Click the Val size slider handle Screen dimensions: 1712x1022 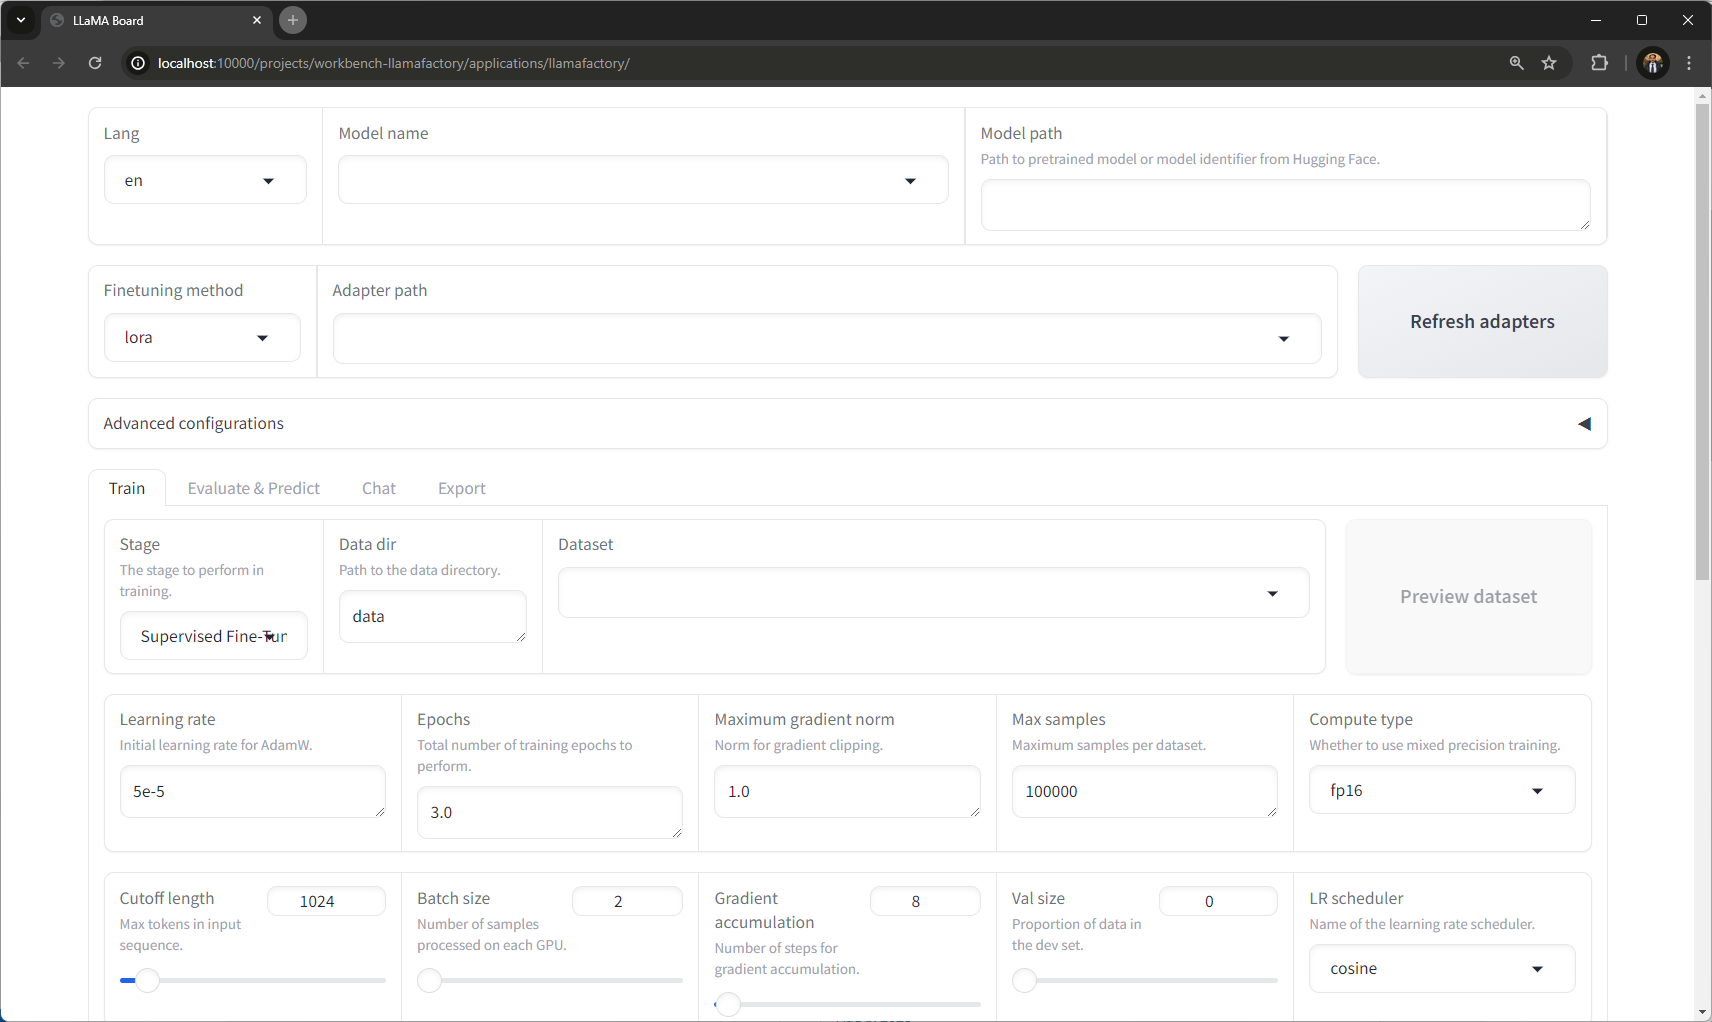(x=1025, y=980)
